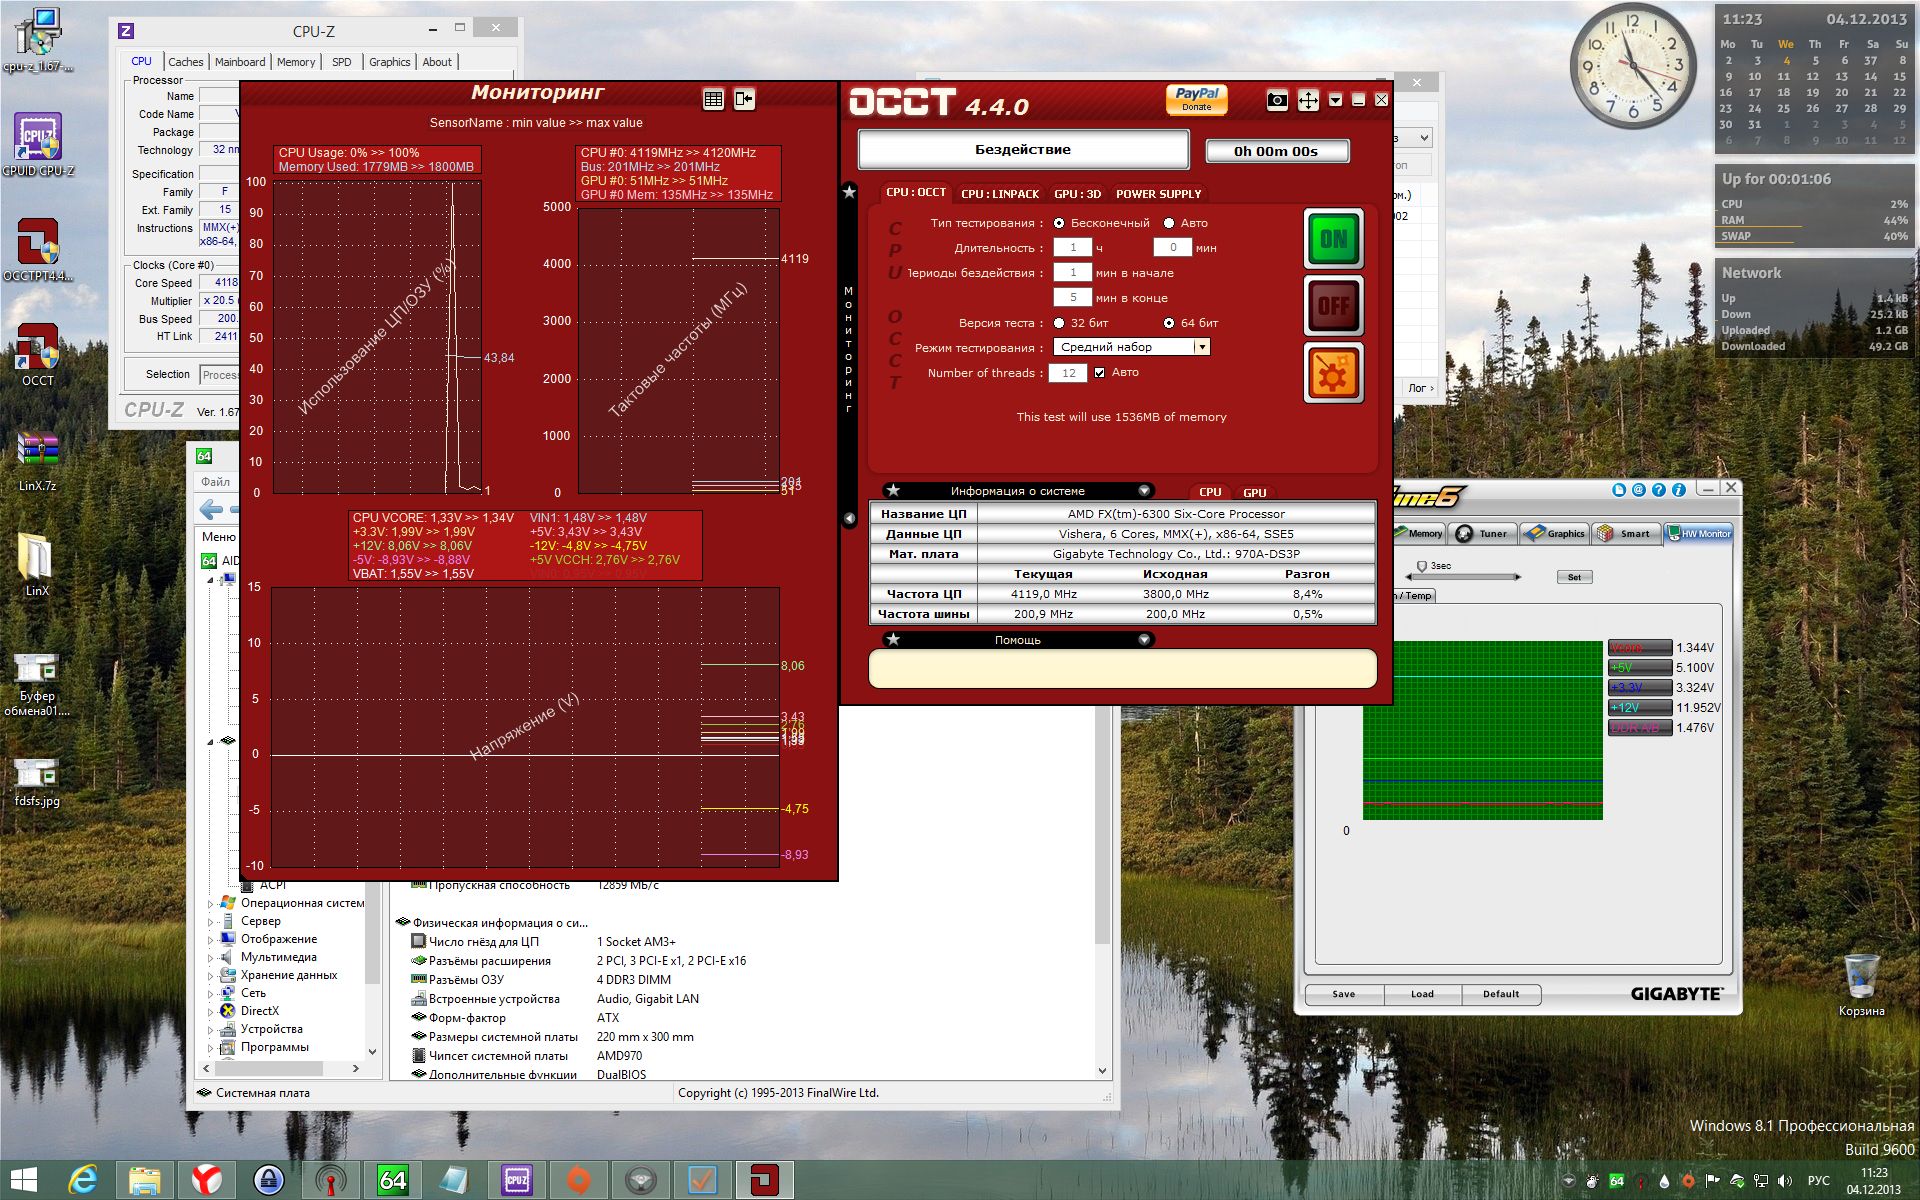Start the test with green ON button
Screen dimensions: 1920x1200
click(1334, 238)
